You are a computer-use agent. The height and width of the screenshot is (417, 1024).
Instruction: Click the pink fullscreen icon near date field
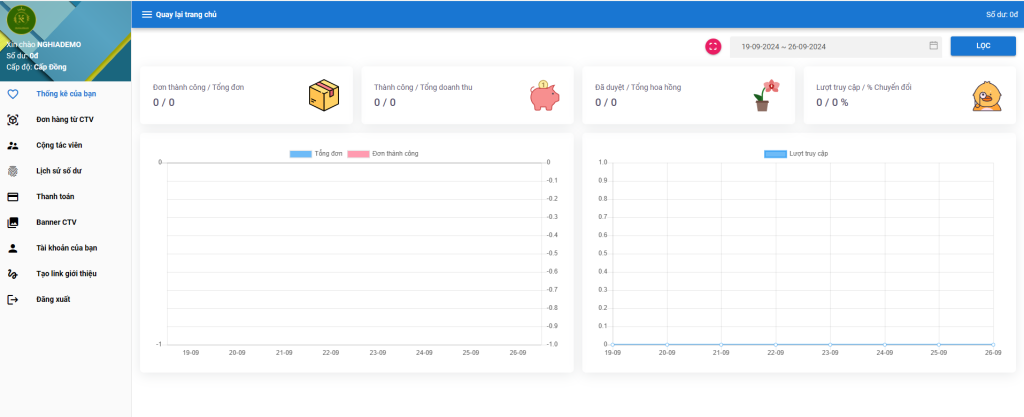pos(713,46)
